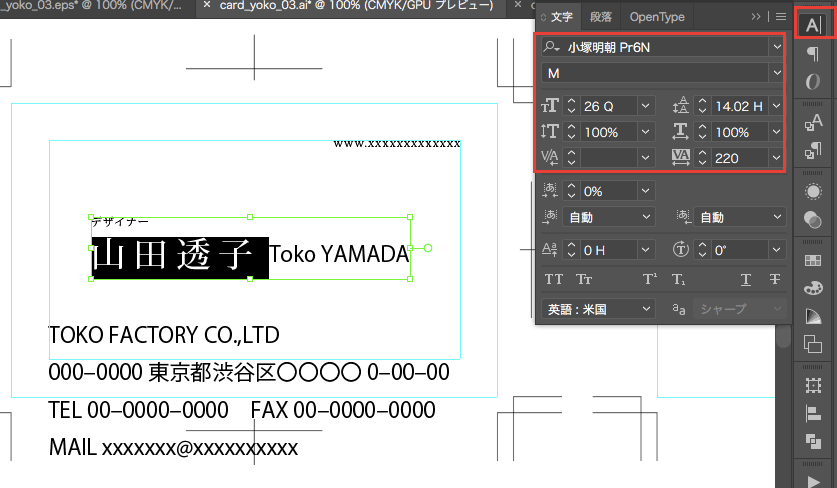The image size is (837, 488).
Task: Toggle Underline text formatting
Action: click(x=745, y=279)
